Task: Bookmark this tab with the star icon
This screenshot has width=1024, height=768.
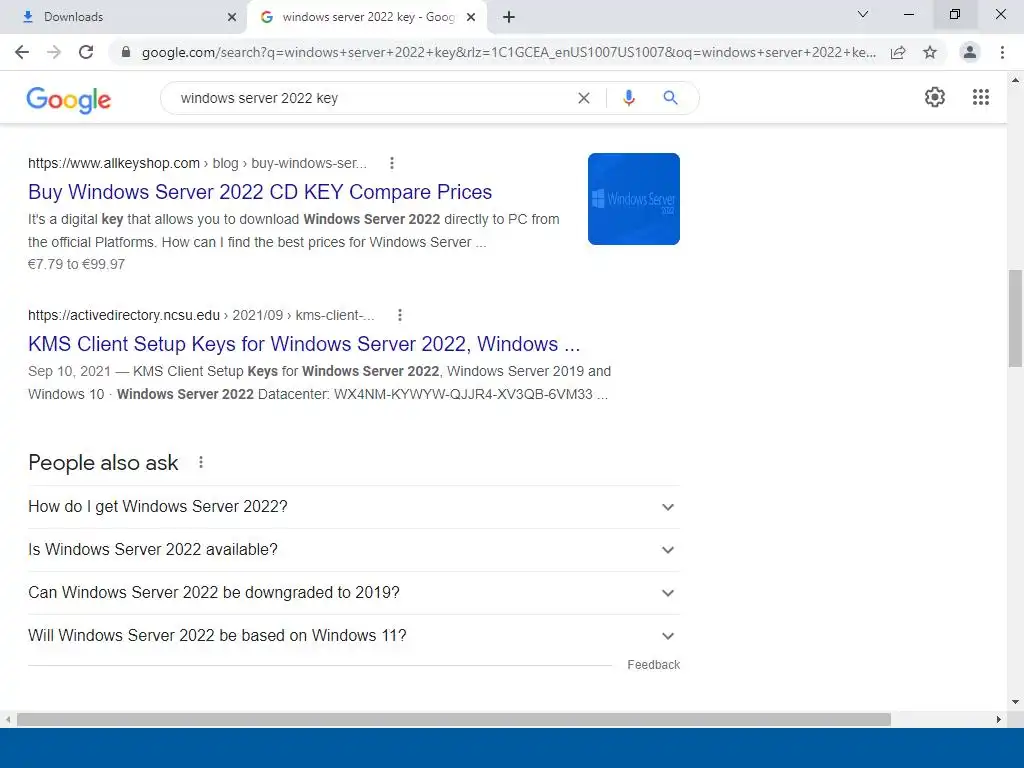Action: 930,52
